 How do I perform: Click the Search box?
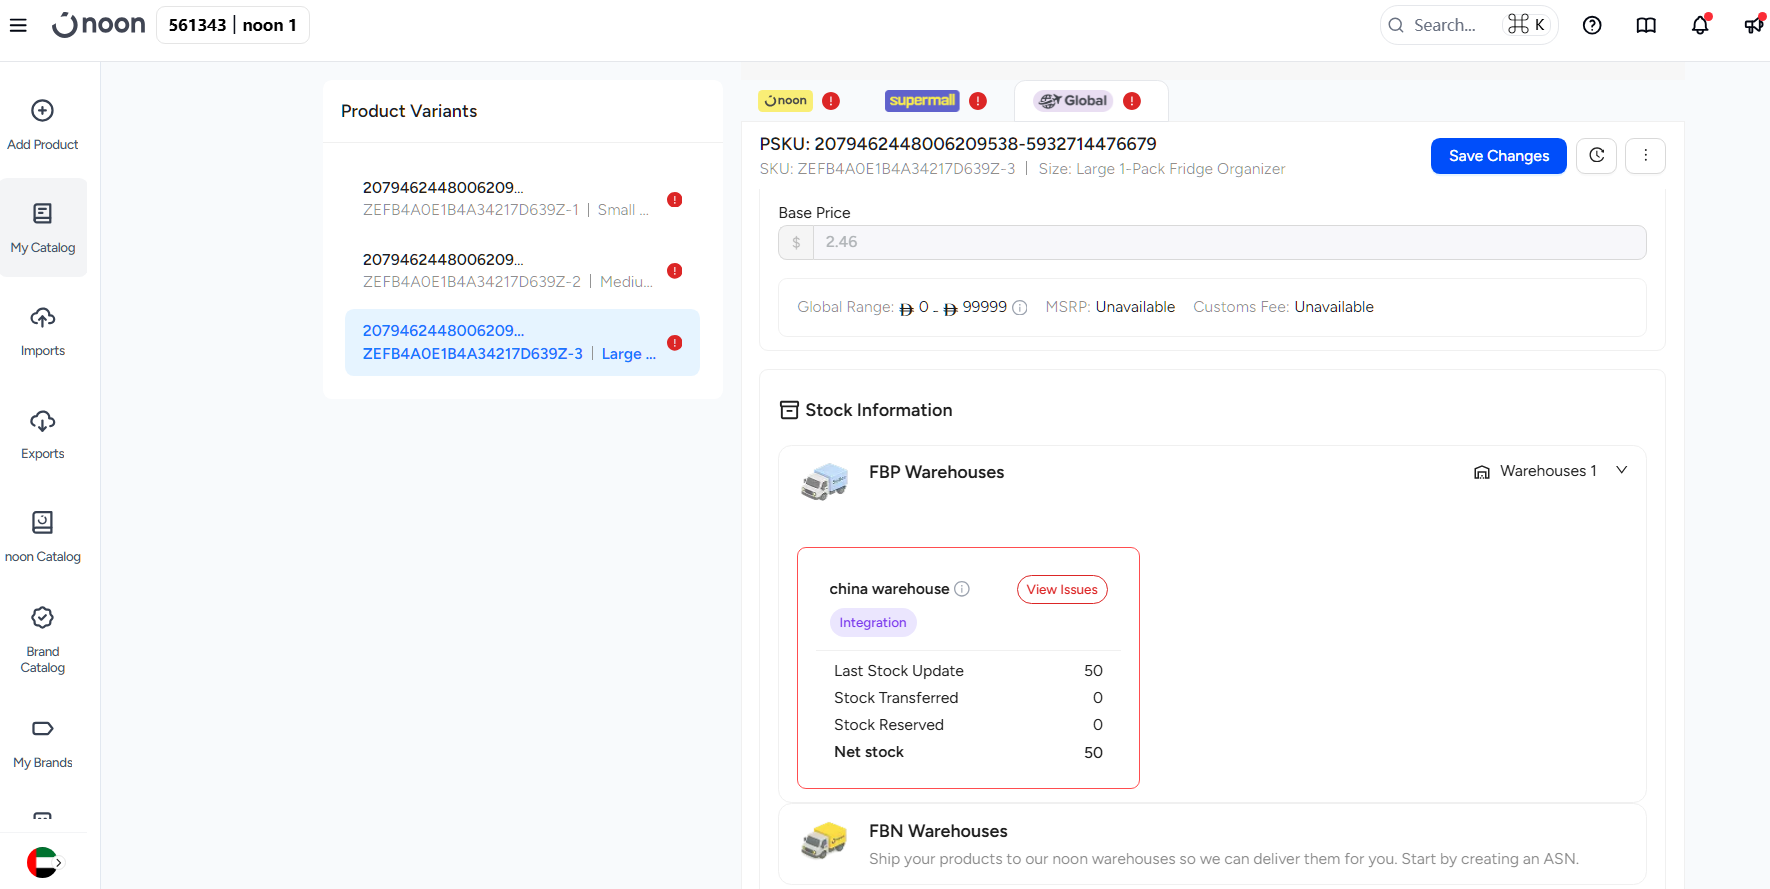[1469, 25]
